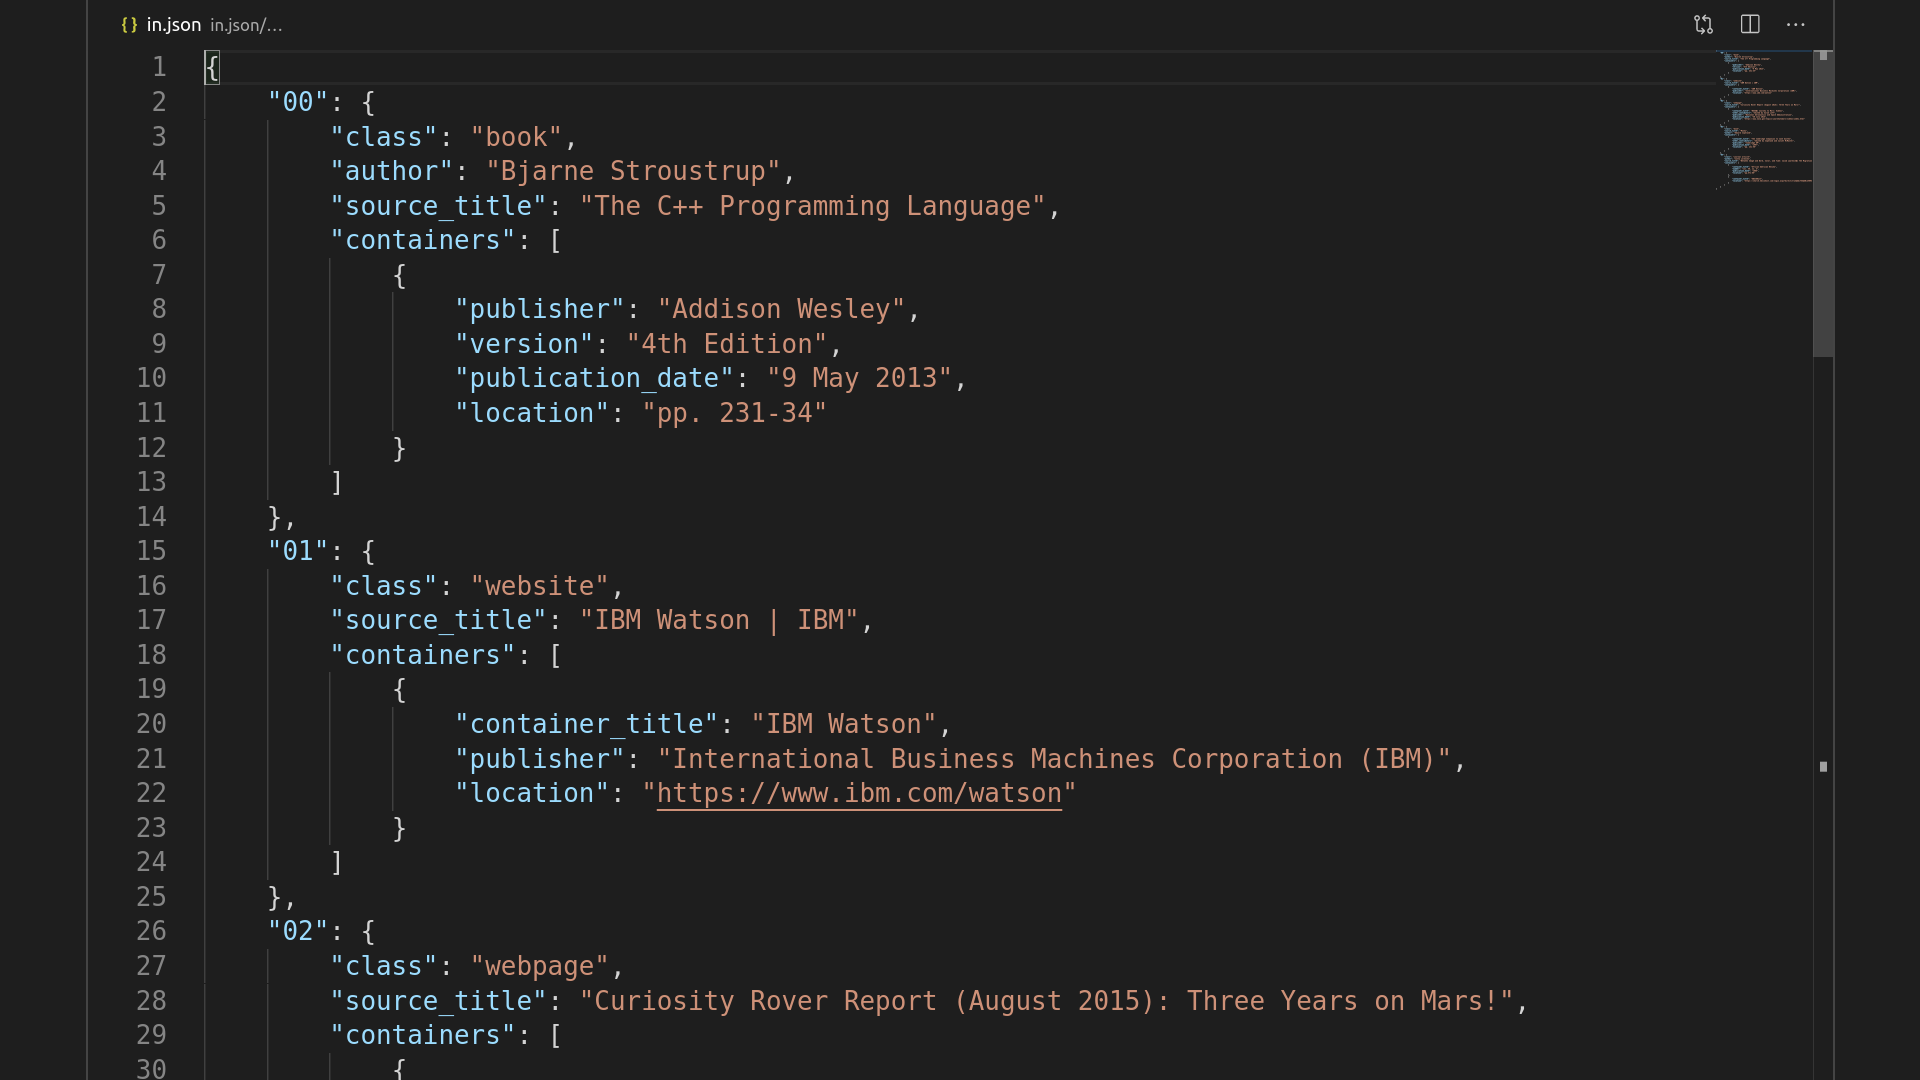This screenshot has width=1920, height=1080.
Task: Click the "Addison Wesley" publisher string
Action: click(x=780, y=310)
